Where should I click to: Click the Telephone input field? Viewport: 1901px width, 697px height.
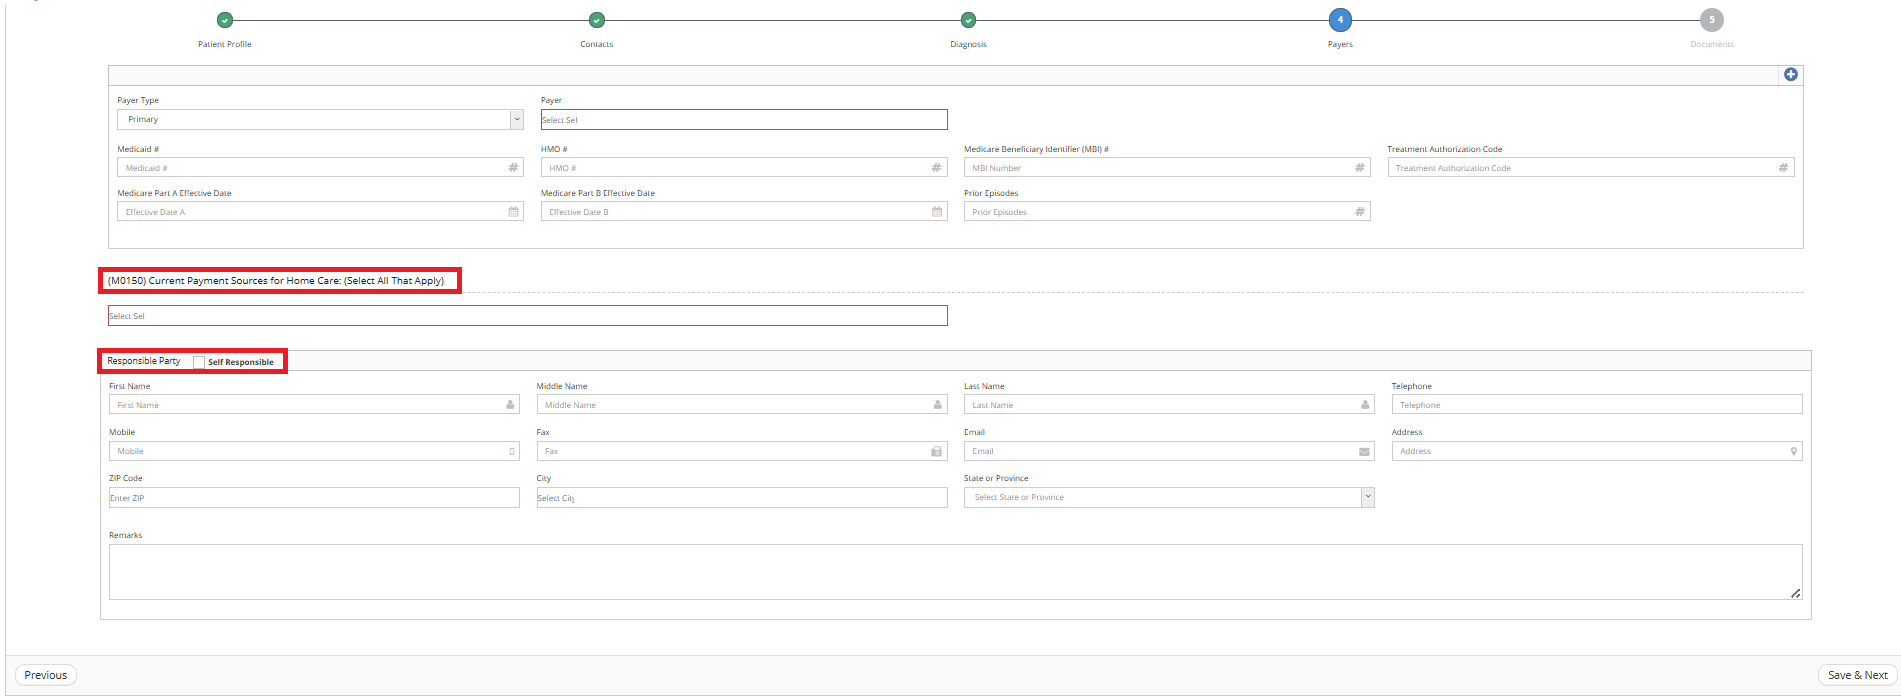(1597, 405)
